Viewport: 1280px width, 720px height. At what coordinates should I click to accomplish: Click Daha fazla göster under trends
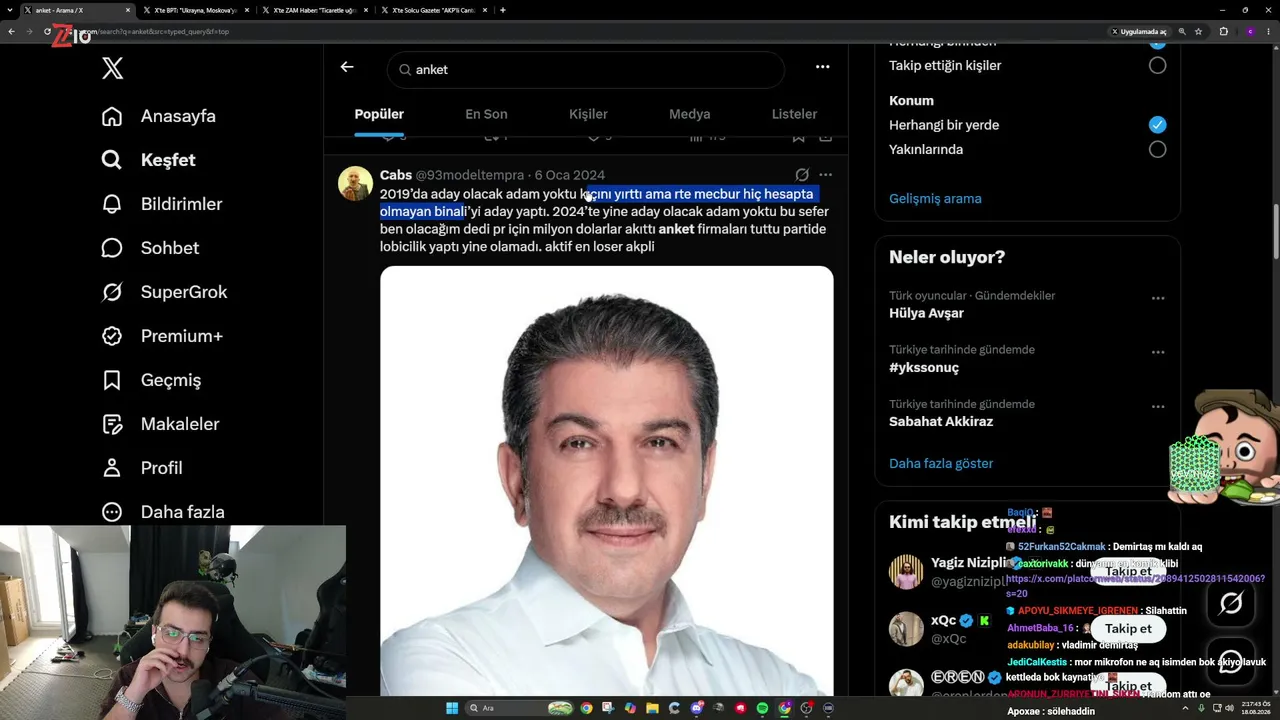click(x=941, y=463)
